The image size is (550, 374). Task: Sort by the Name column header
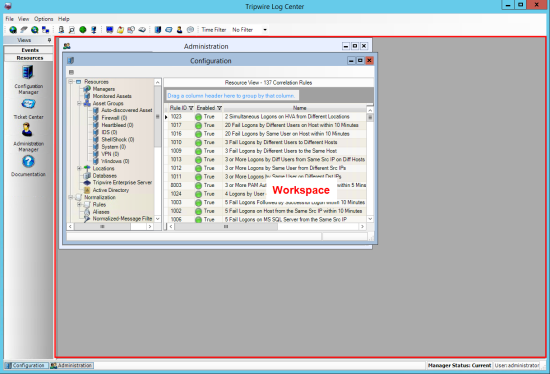[x=300, y=108]
